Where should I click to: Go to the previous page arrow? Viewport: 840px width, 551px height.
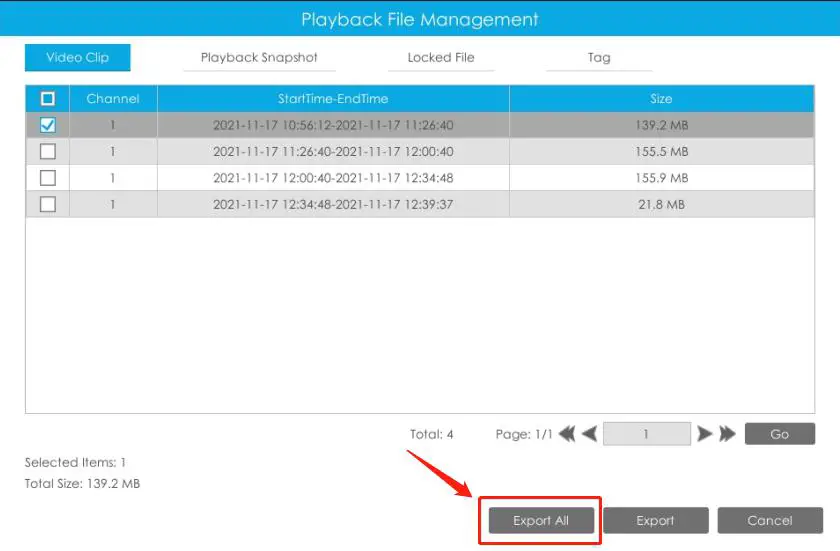click(x=590, y=434)
